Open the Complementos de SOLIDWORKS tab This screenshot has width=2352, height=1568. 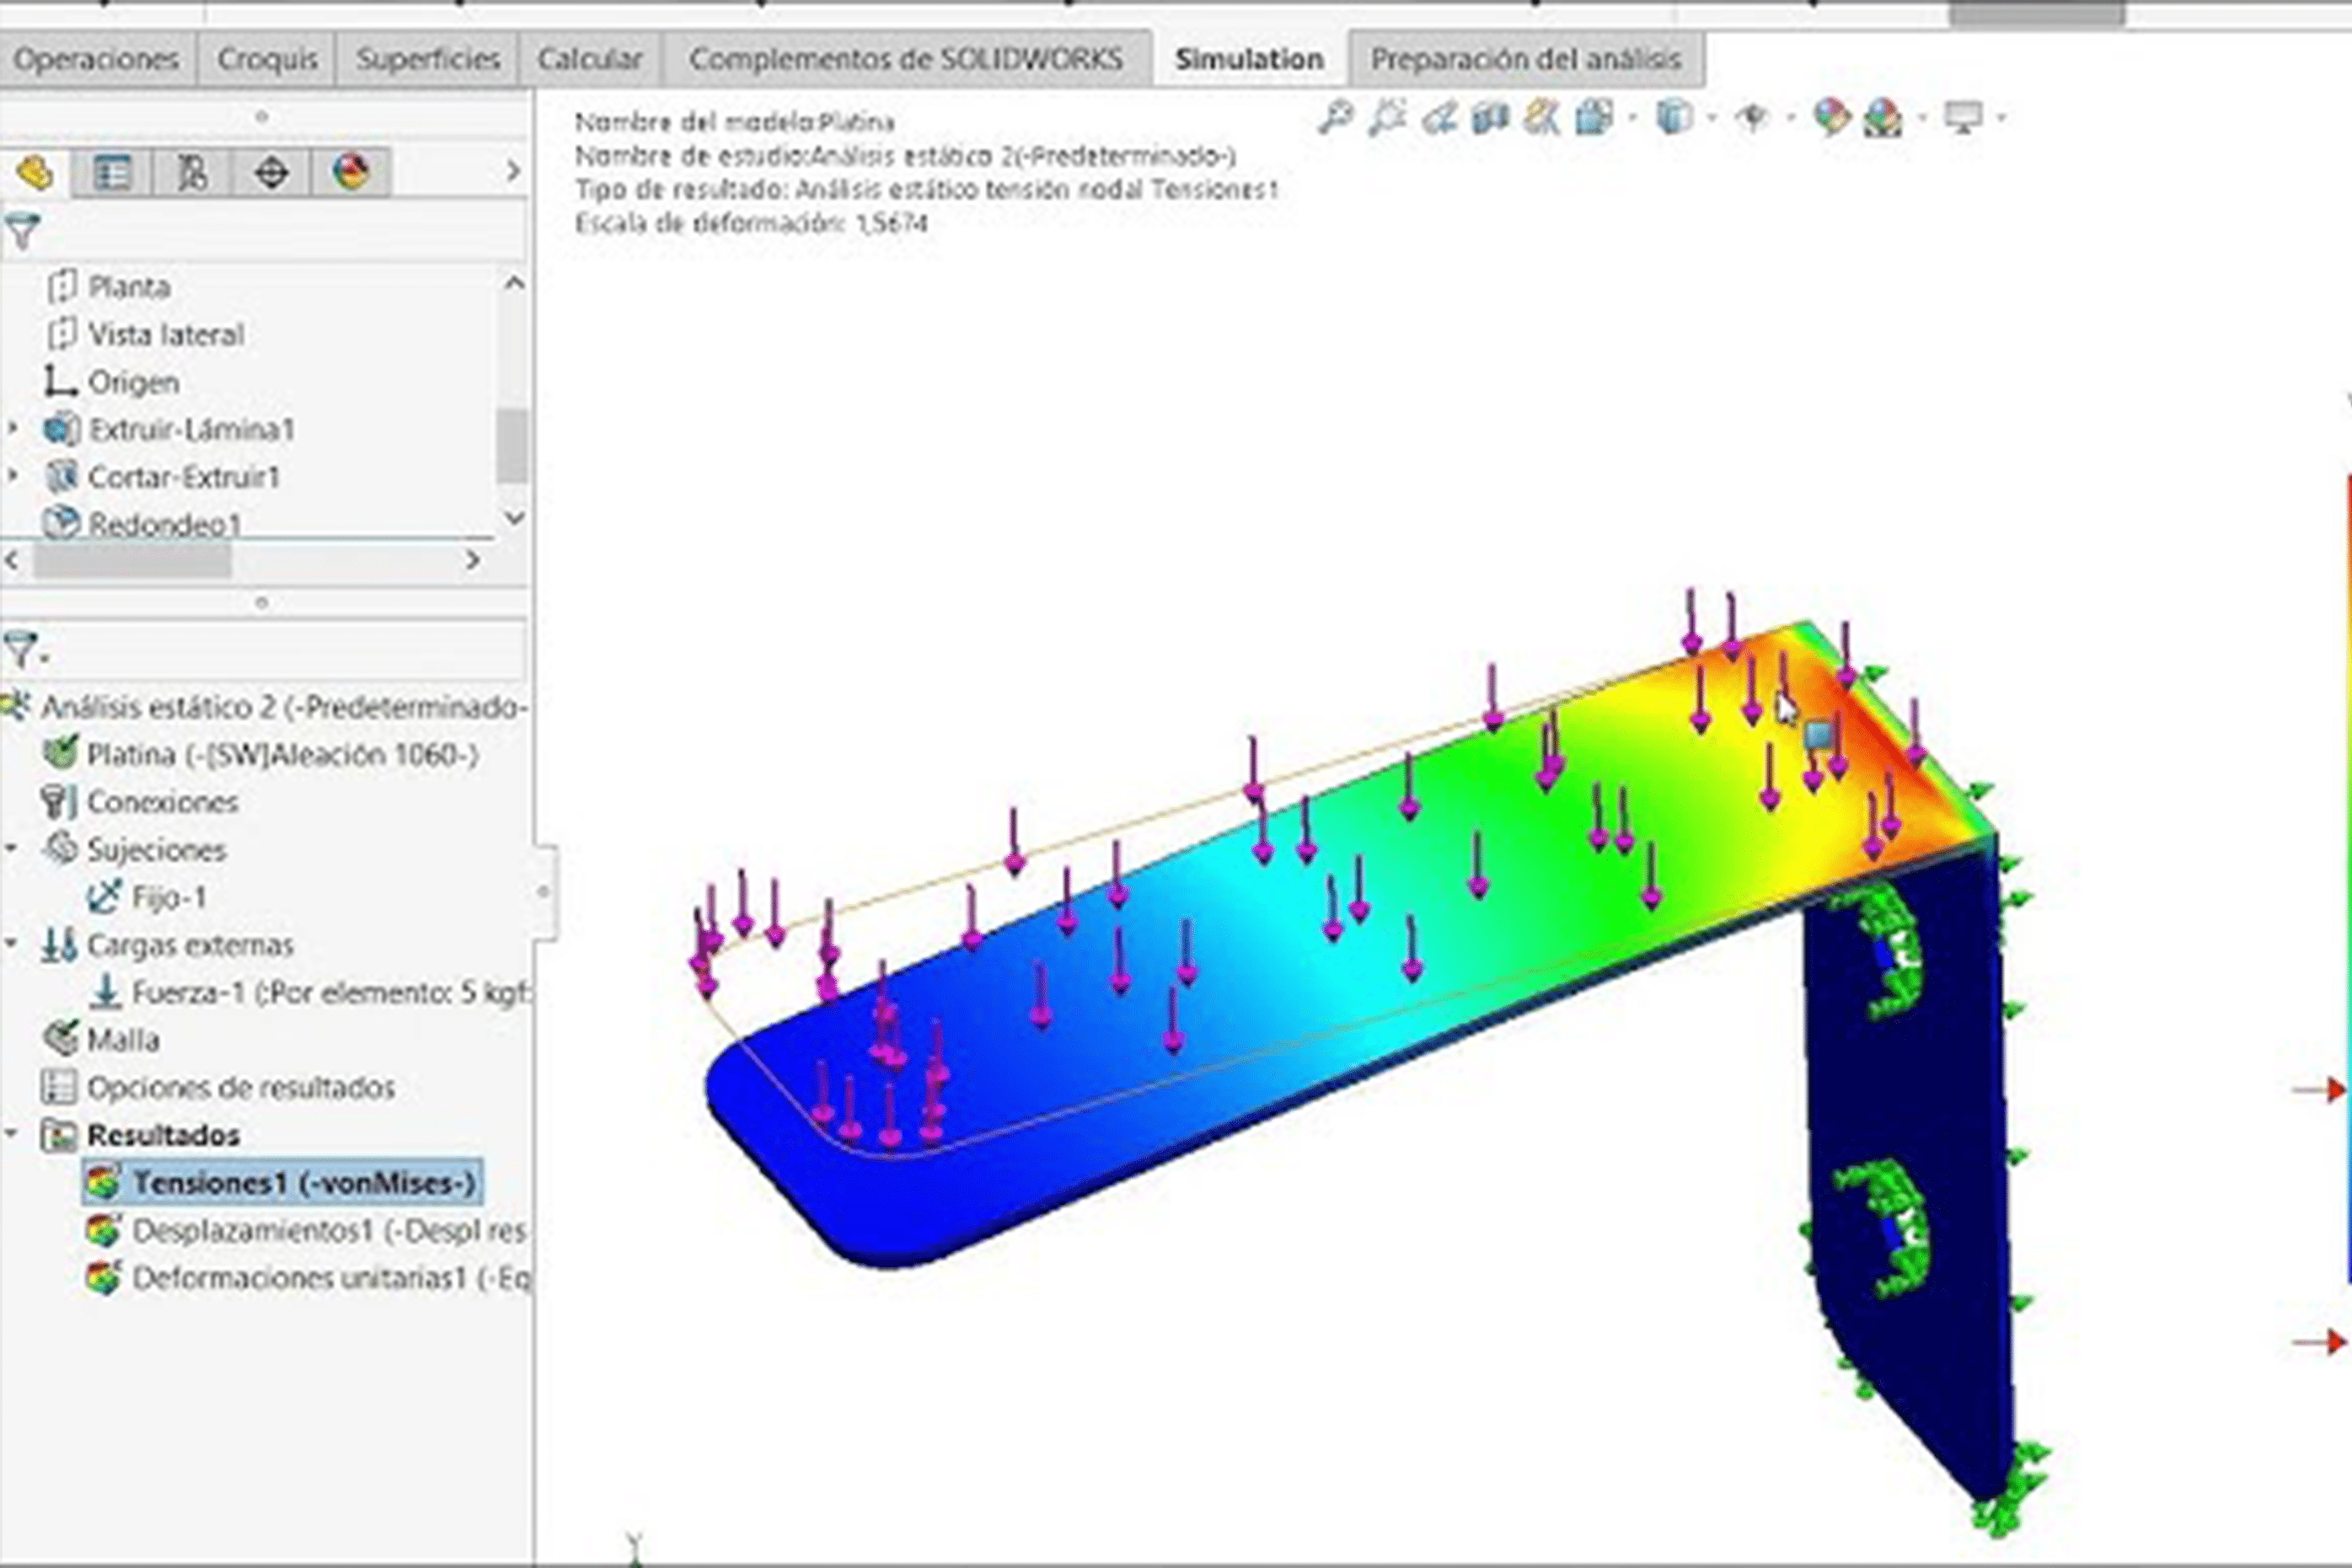906,59
